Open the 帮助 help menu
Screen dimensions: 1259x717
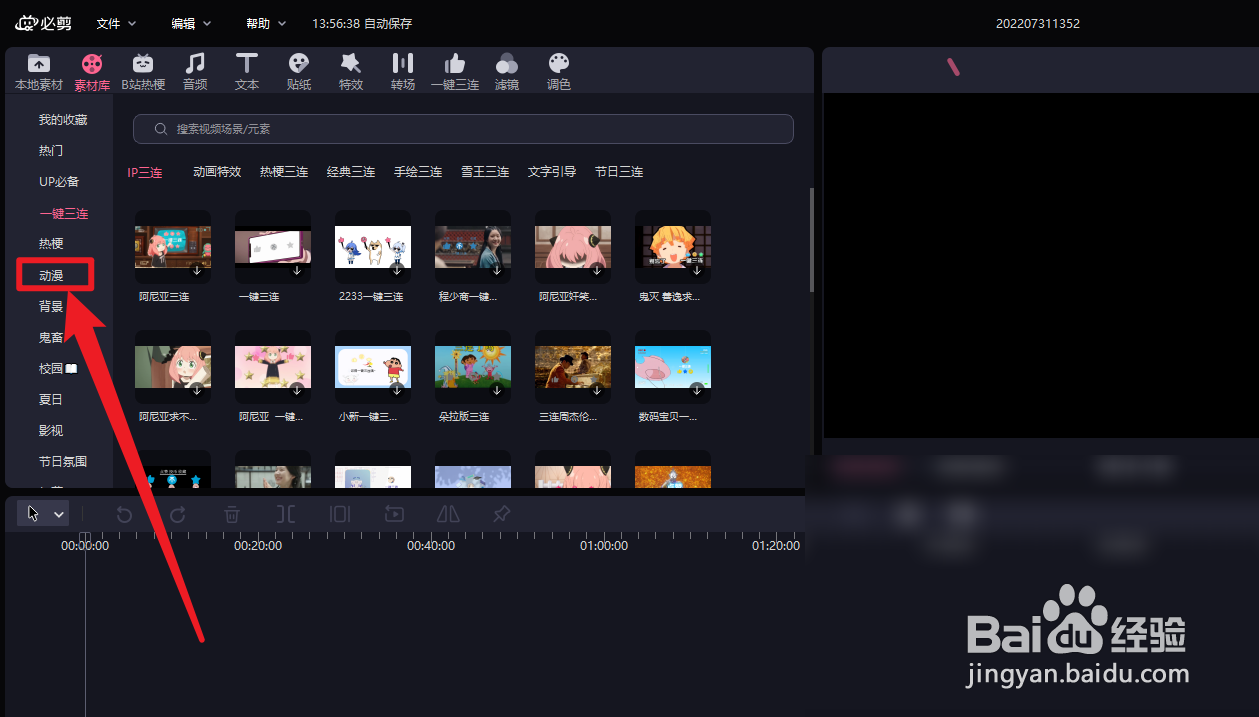click(266, 23)
